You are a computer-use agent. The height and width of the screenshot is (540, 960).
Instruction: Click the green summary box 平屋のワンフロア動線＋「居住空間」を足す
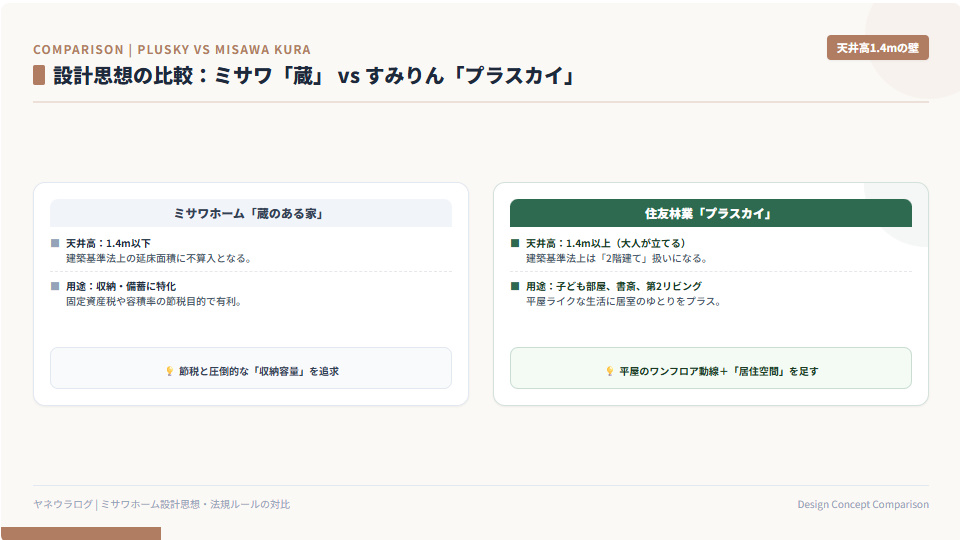point(711,368)
